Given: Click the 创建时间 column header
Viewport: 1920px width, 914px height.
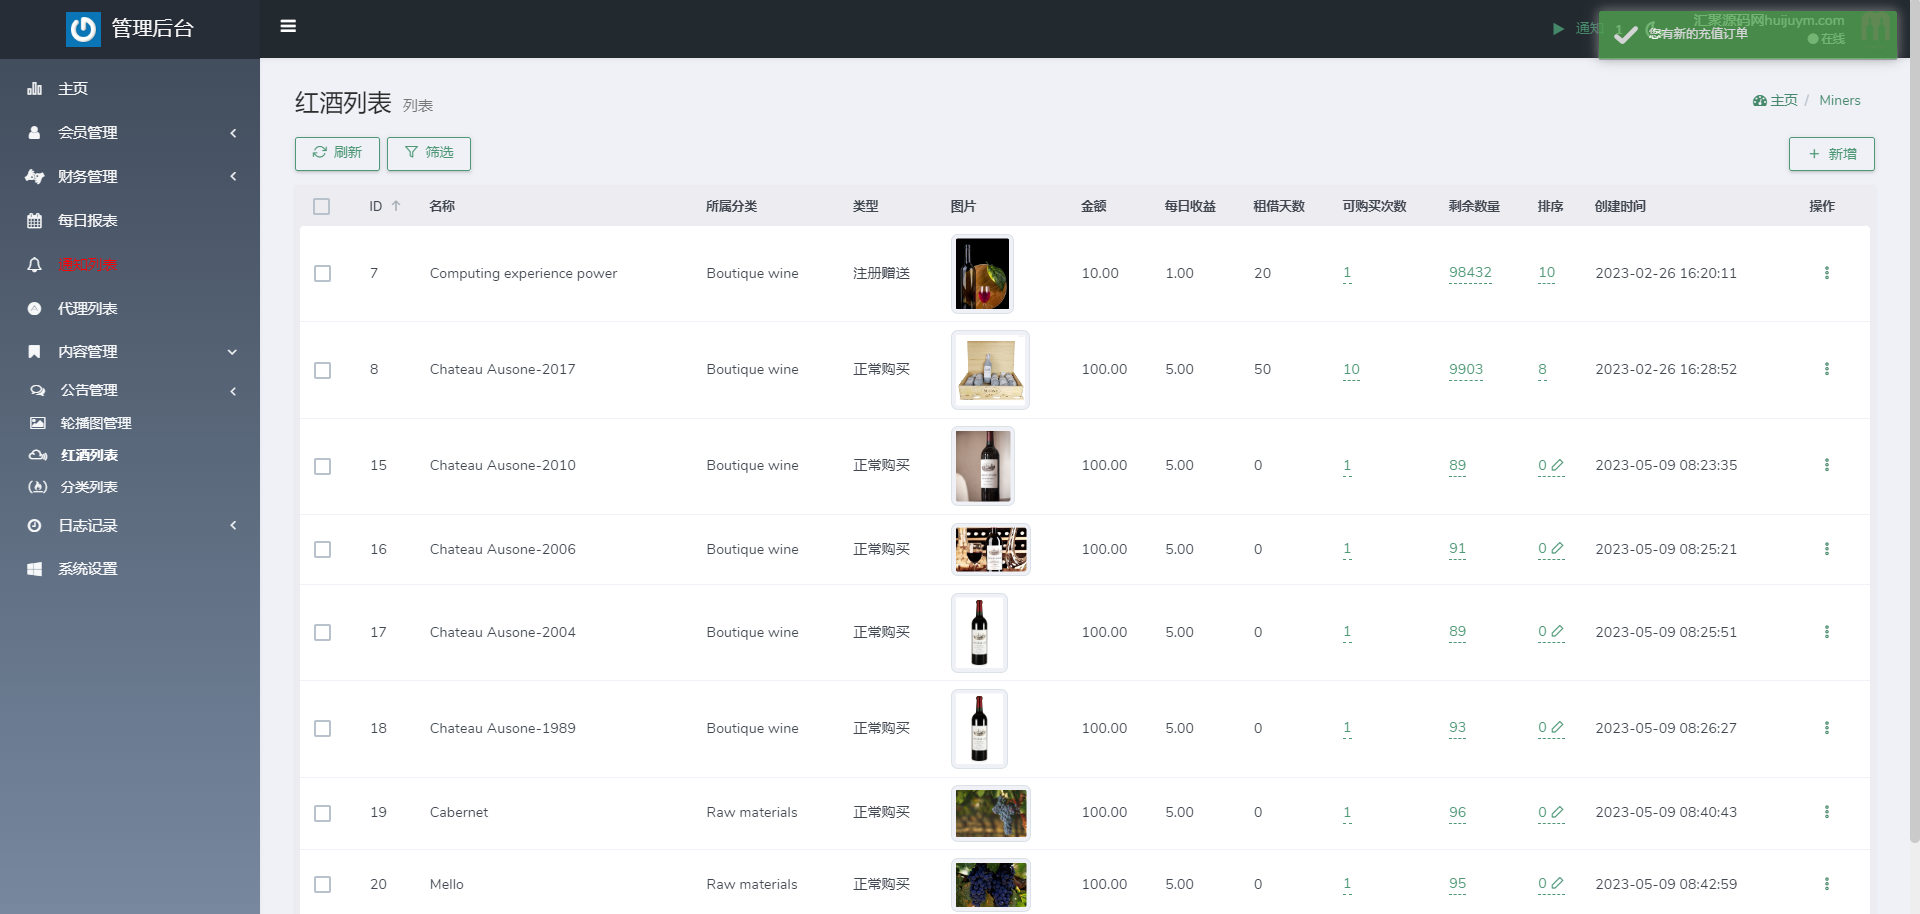Looking at the screenshot, I should point(1620,206).
